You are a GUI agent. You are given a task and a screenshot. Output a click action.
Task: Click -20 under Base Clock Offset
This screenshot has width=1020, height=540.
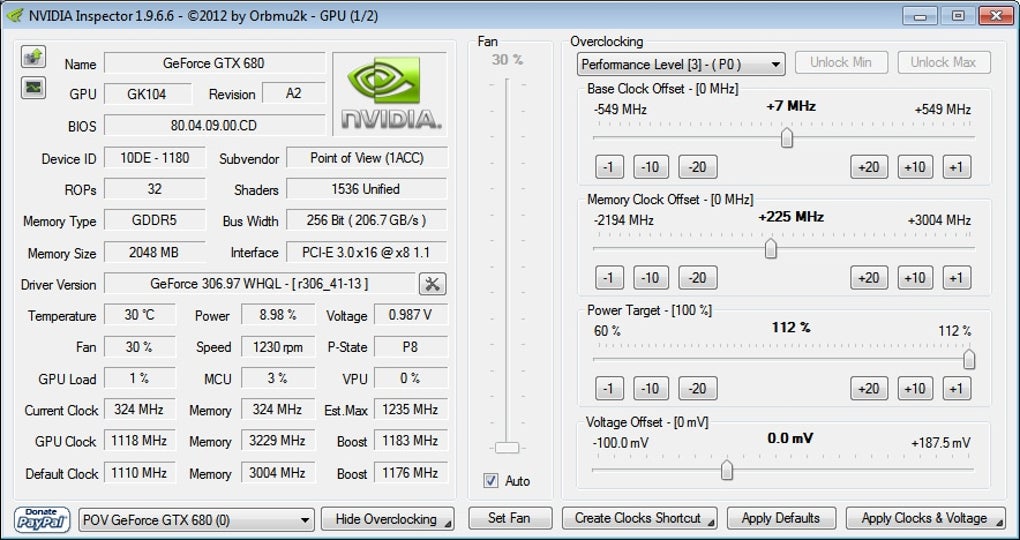697,167
